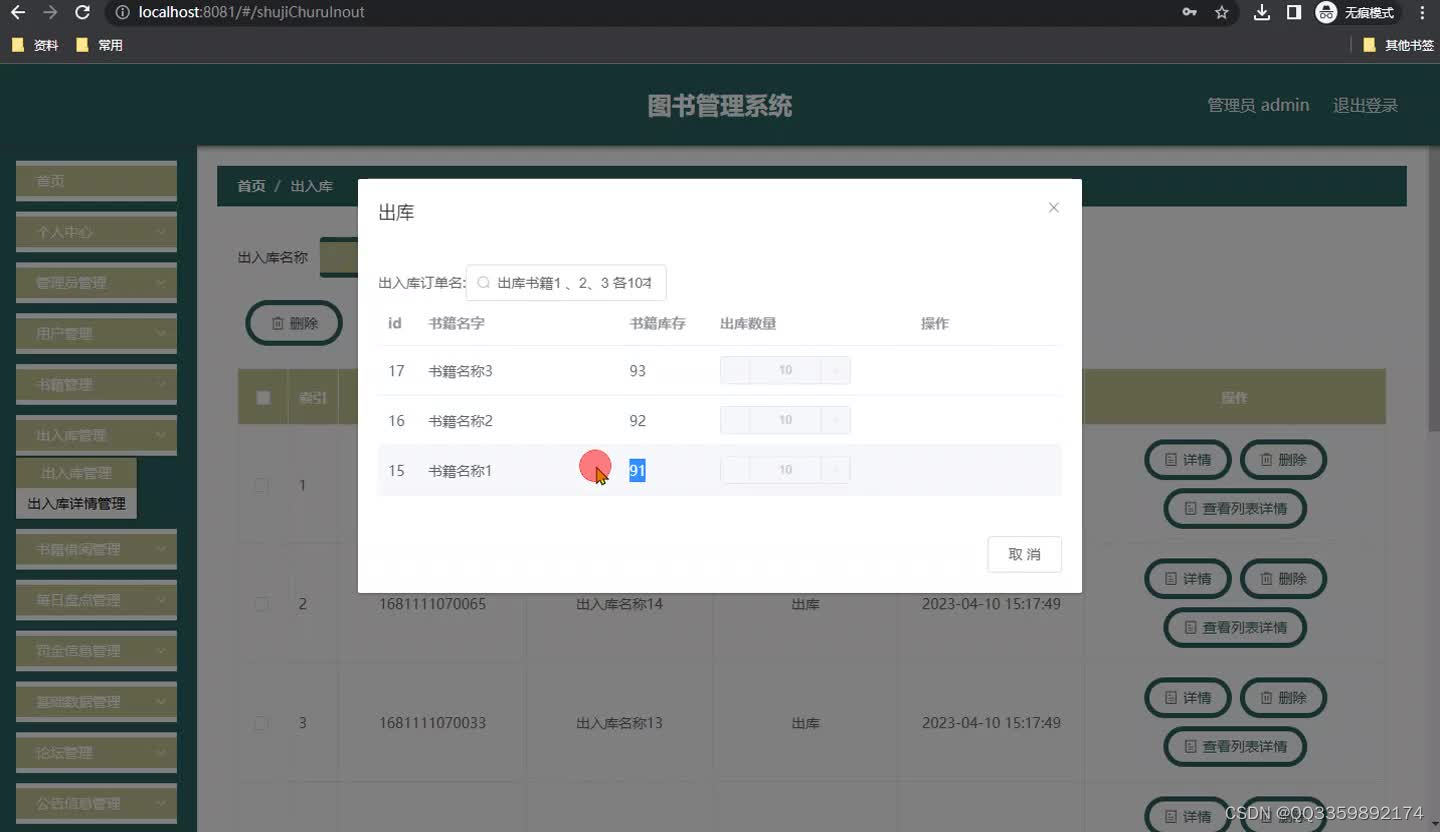
Task: Toggle the select-all checkbox in table header
Action: pos(263,398)
